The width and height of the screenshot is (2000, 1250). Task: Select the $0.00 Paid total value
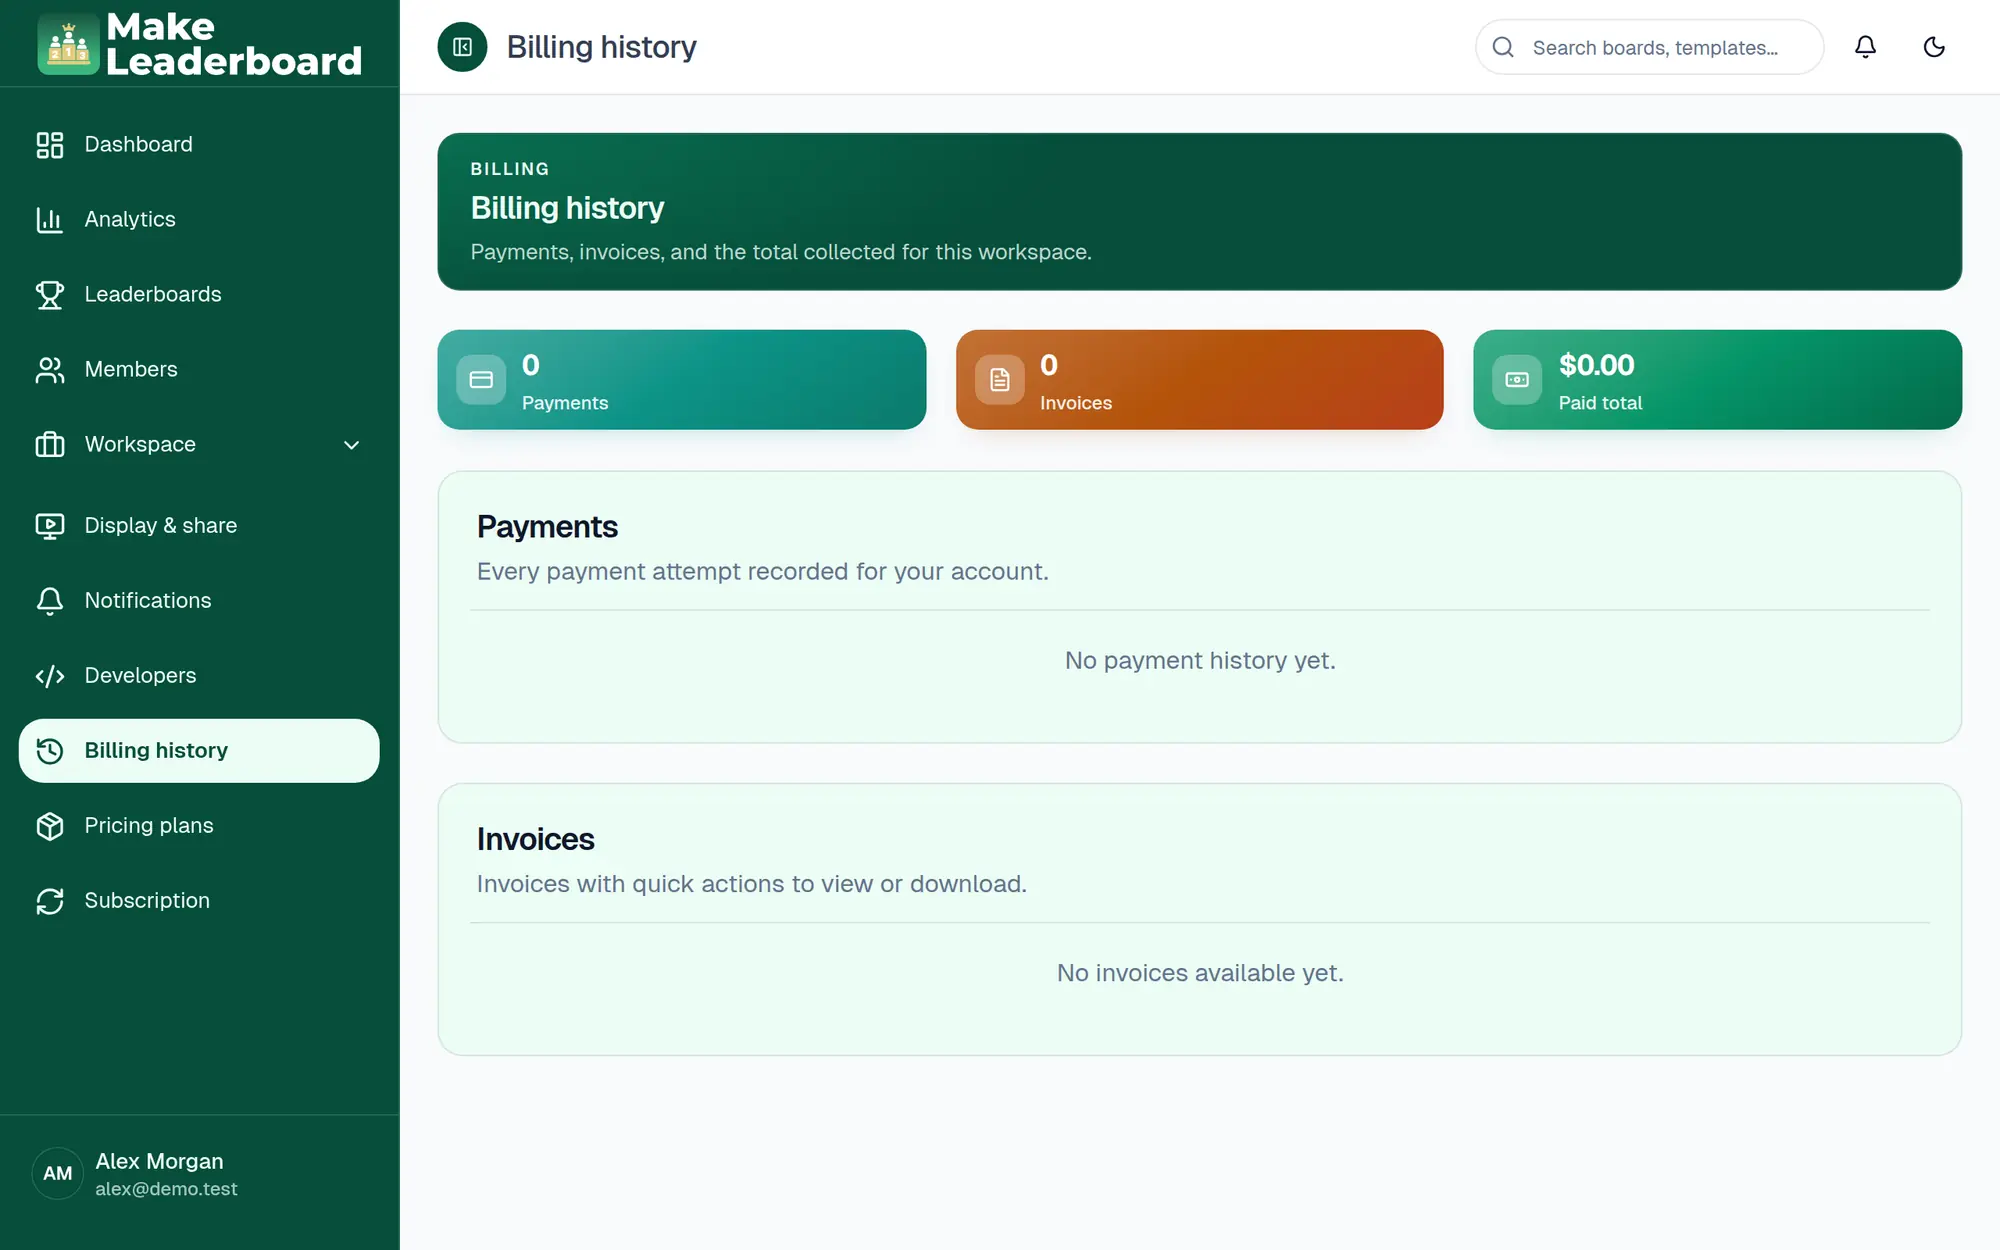1596,365
